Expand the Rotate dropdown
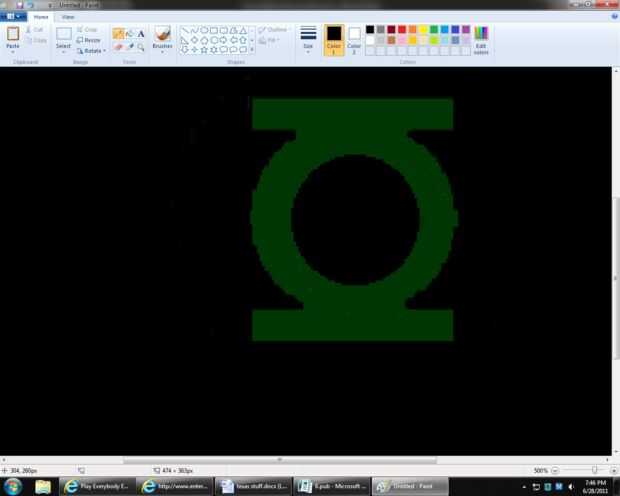Image resolution: width=620 pixels, height=496 pixels. click(91, 51)
